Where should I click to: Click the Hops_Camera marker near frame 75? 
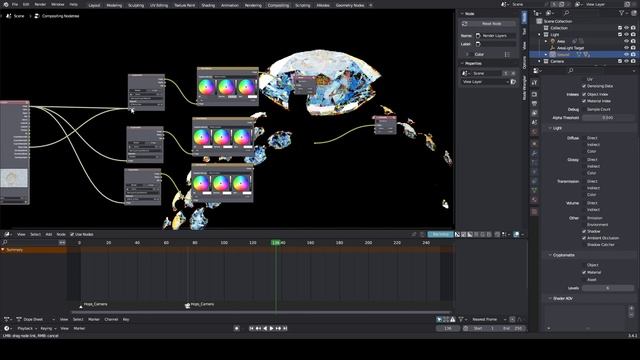pyautogui.click(x=187, y=305)
